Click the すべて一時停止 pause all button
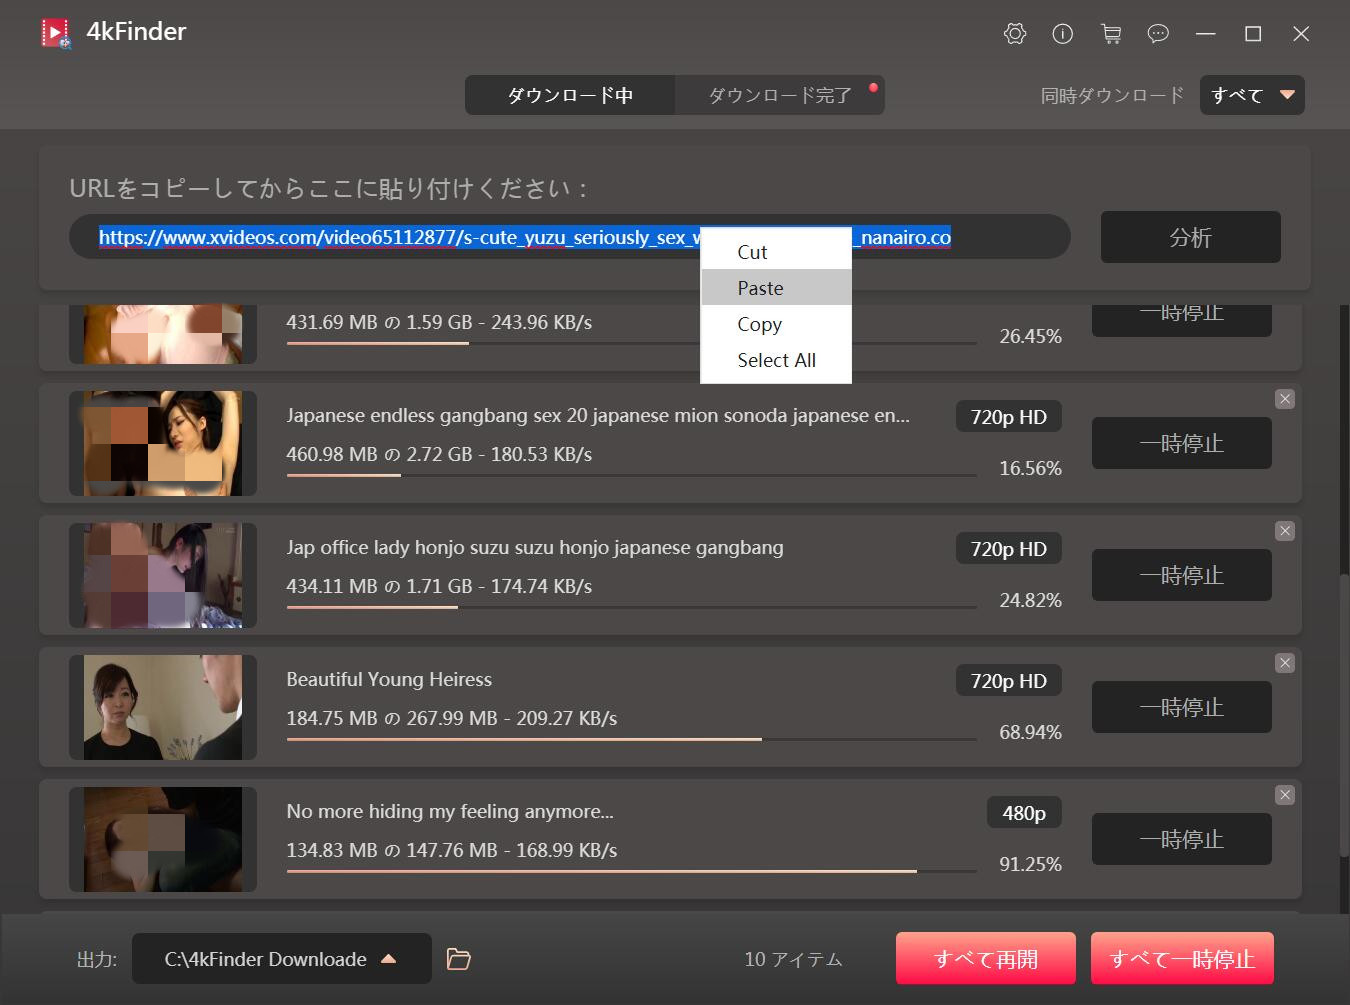This screenshot has width=1350, height=1005. (1182, 959)
